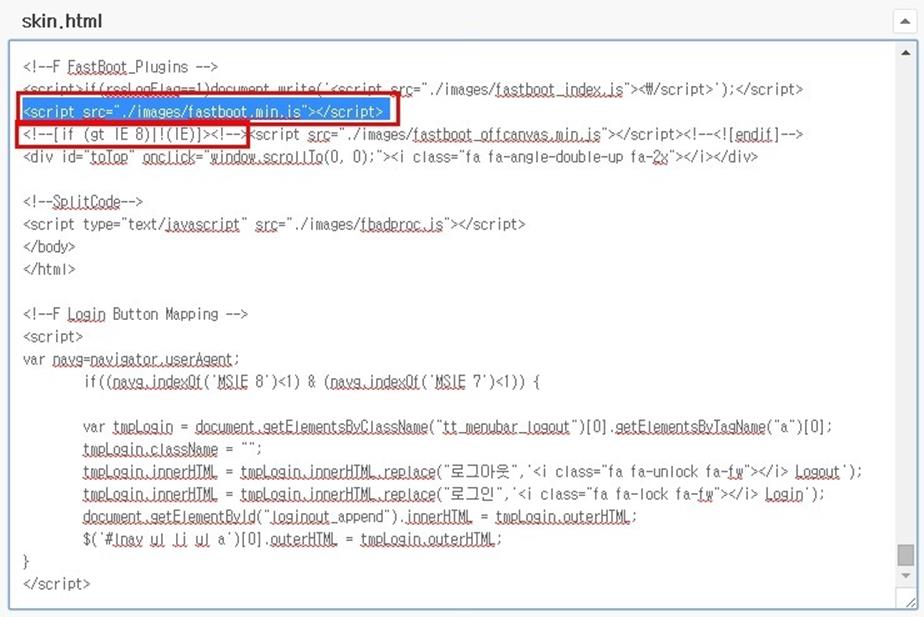Screen dimensions: 924x617
Task: Click the innerHTML replace line containing '로그아웃'
Action: point(473,471)
